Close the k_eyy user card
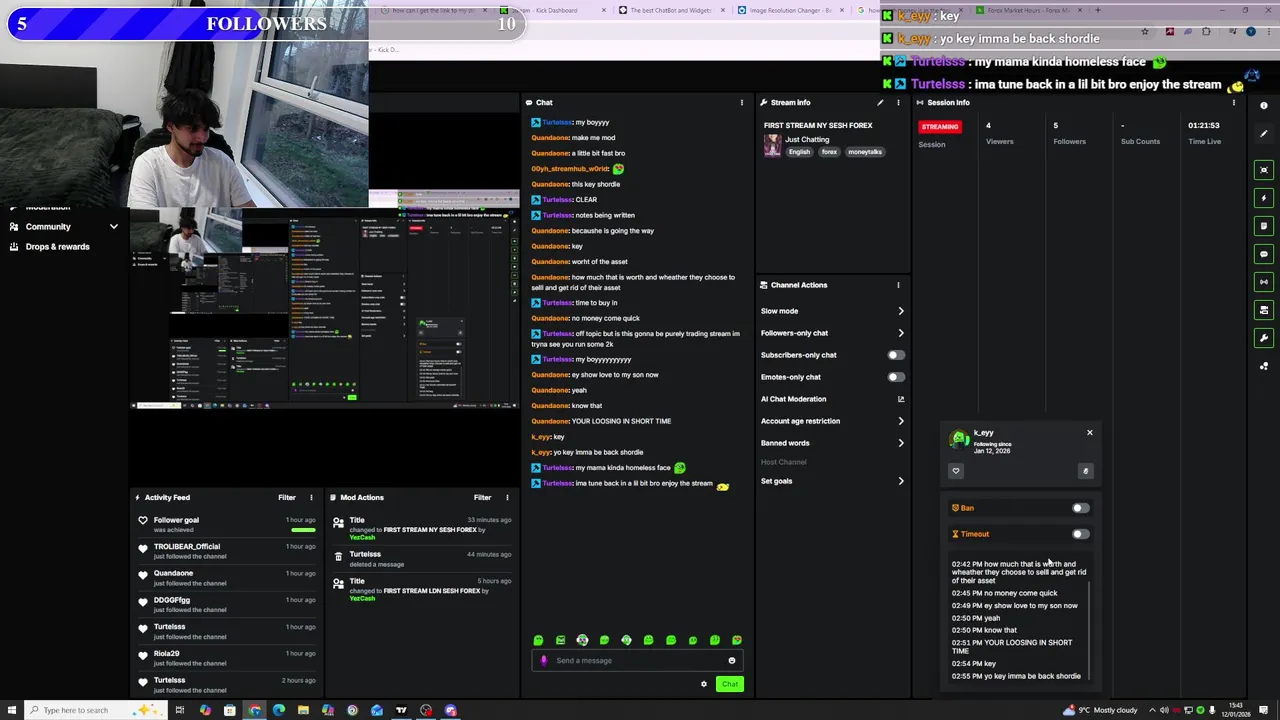 click(1090, 433)
